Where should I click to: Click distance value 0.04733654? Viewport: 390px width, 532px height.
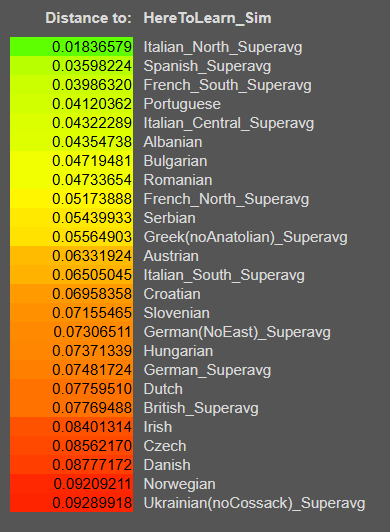92,180
